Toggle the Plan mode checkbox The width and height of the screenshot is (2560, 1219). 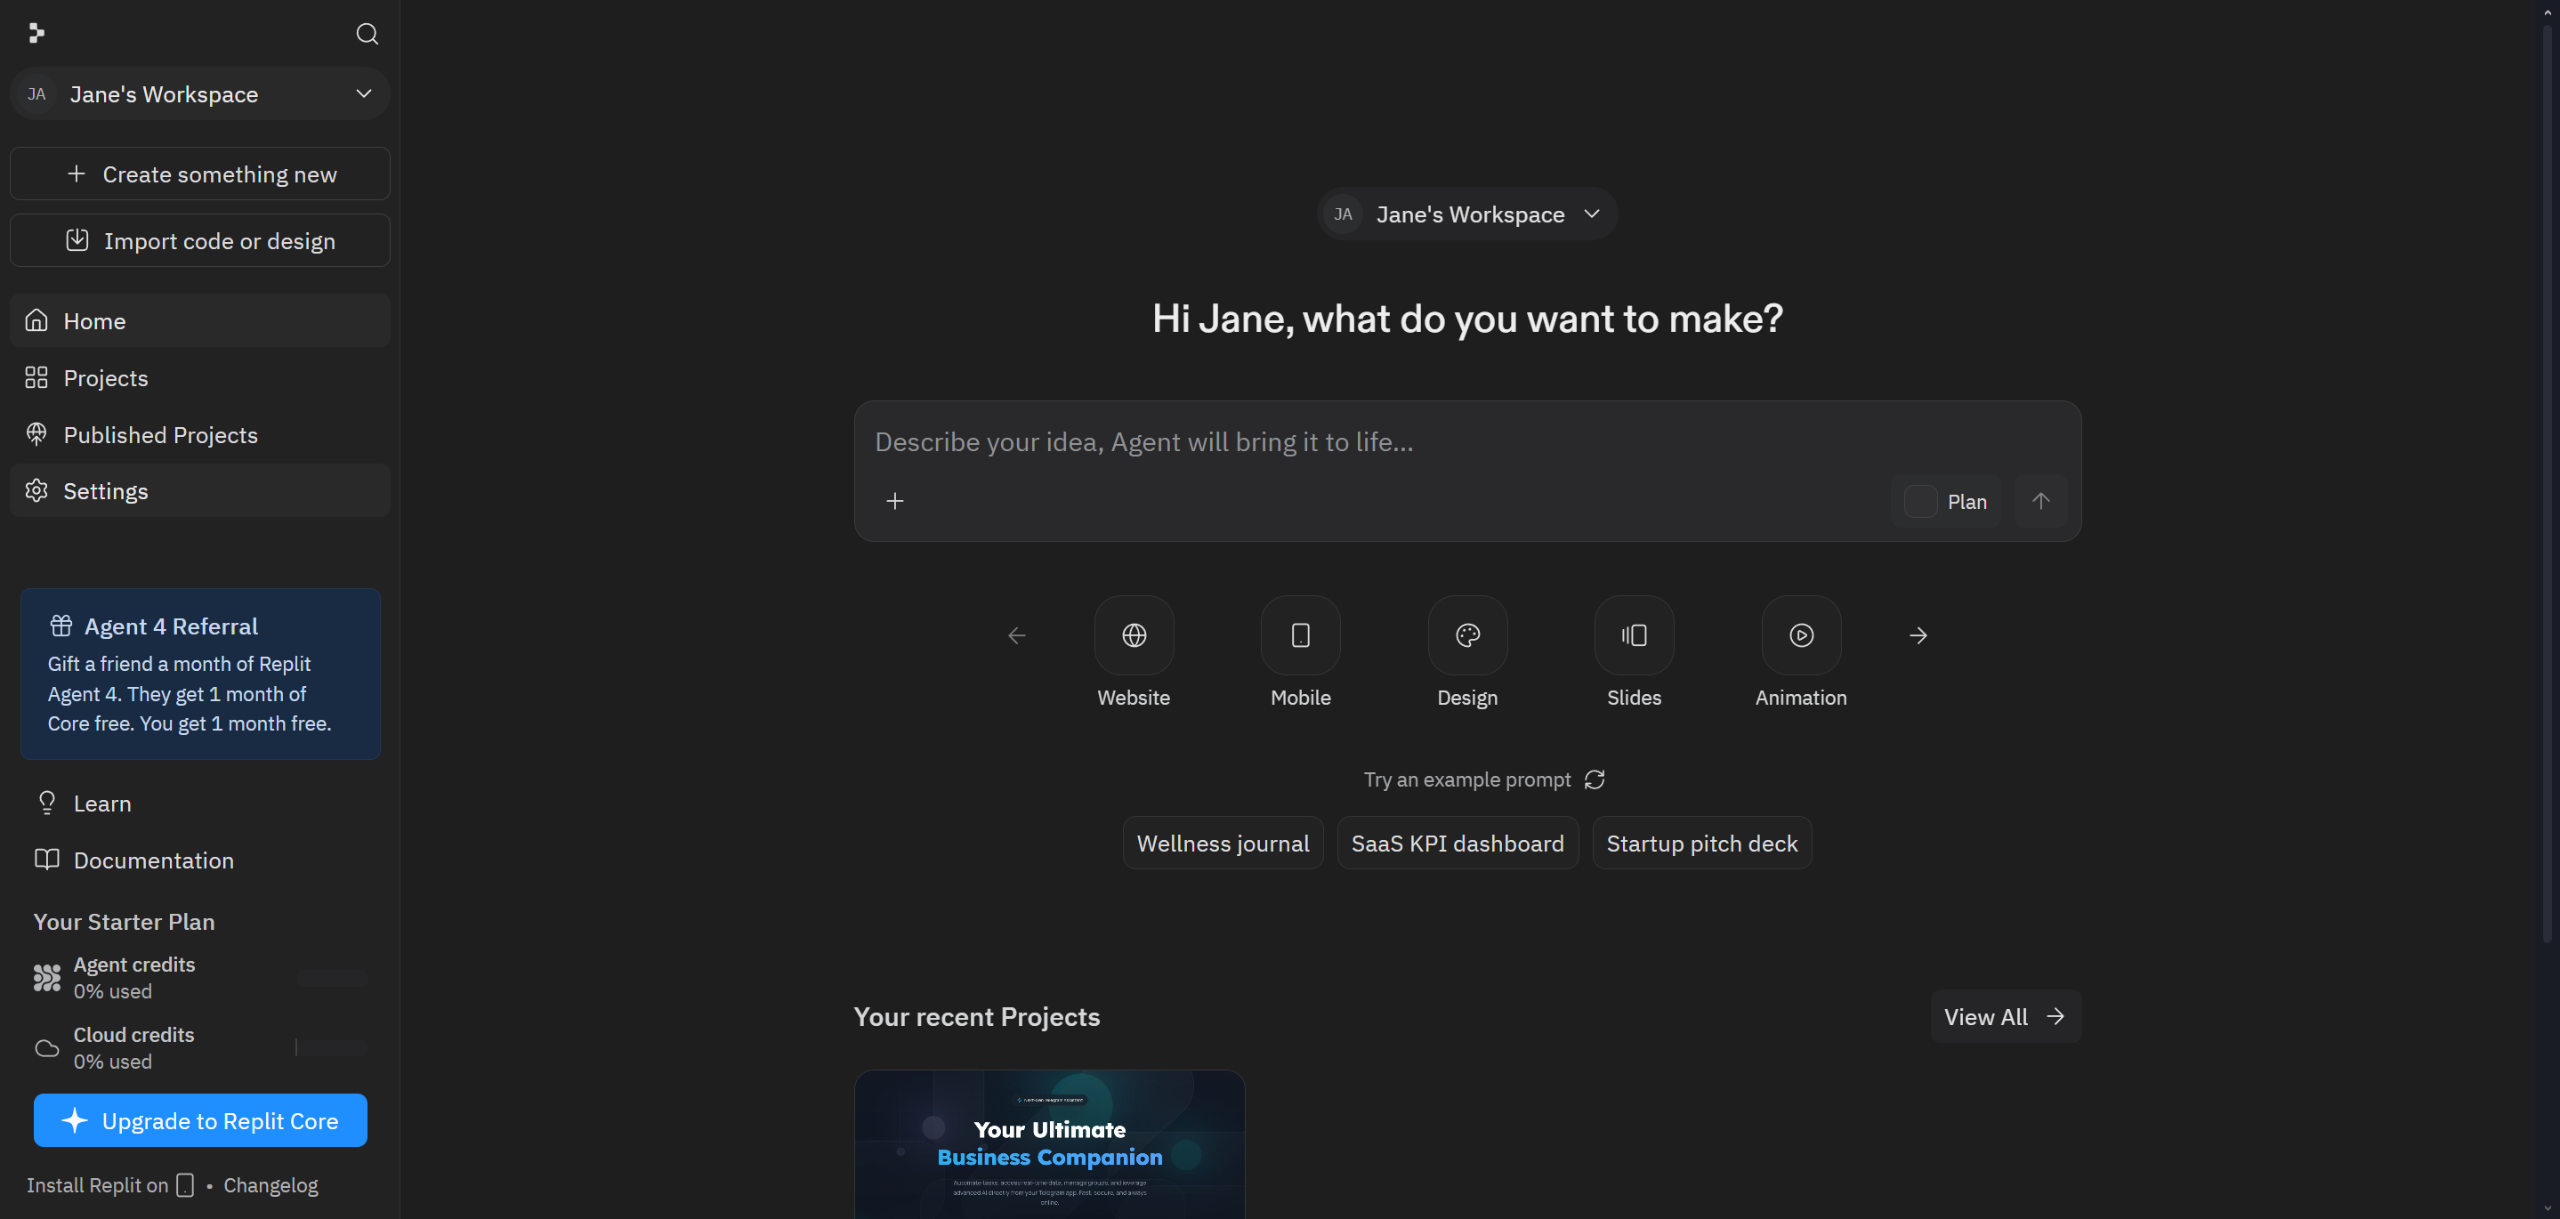click(x=1920, y=501)
